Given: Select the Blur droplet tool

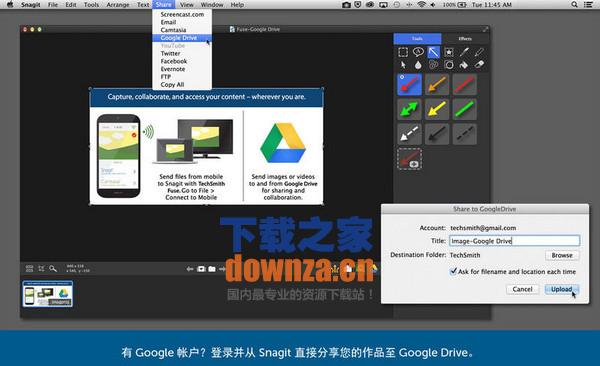Looking at the screenshot, I should (x=418, y=65).
